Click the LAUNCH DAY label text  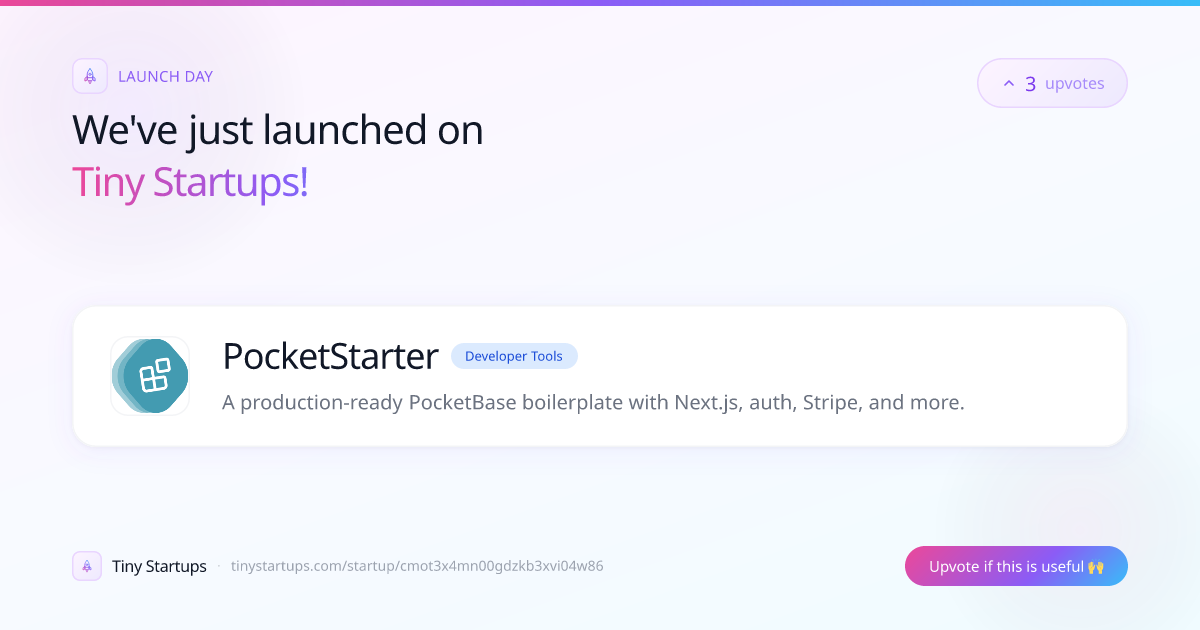(x=165, y=76)
